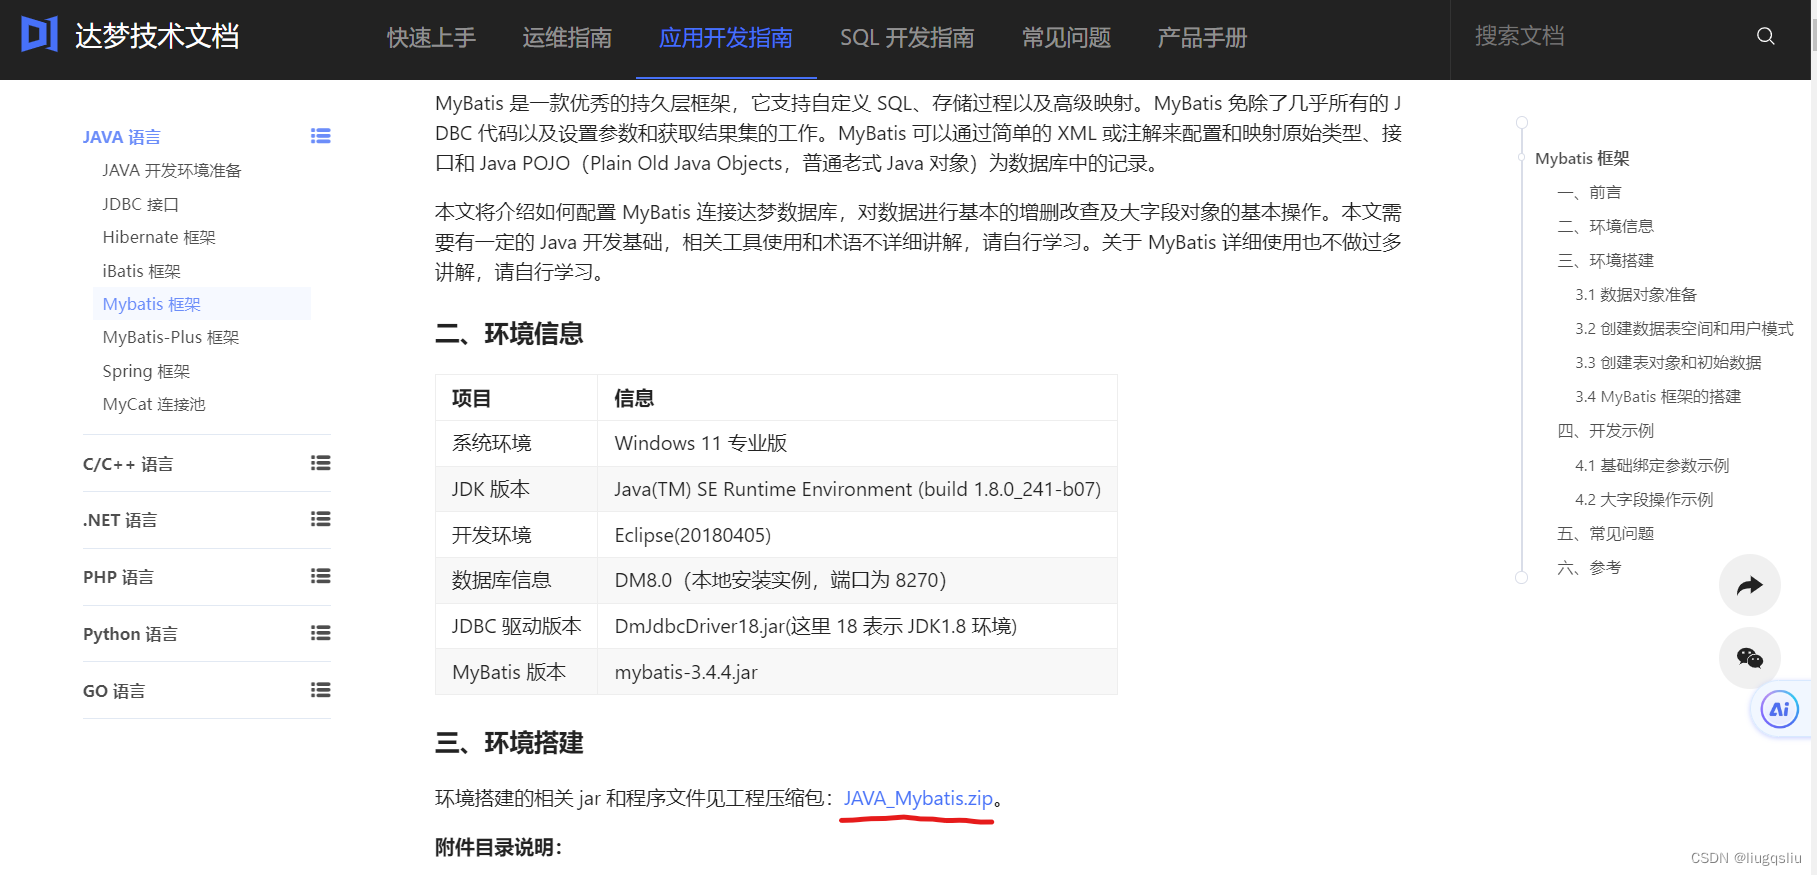
Task: Jump to 一、前言 in outline
Action: point(1589,192)
